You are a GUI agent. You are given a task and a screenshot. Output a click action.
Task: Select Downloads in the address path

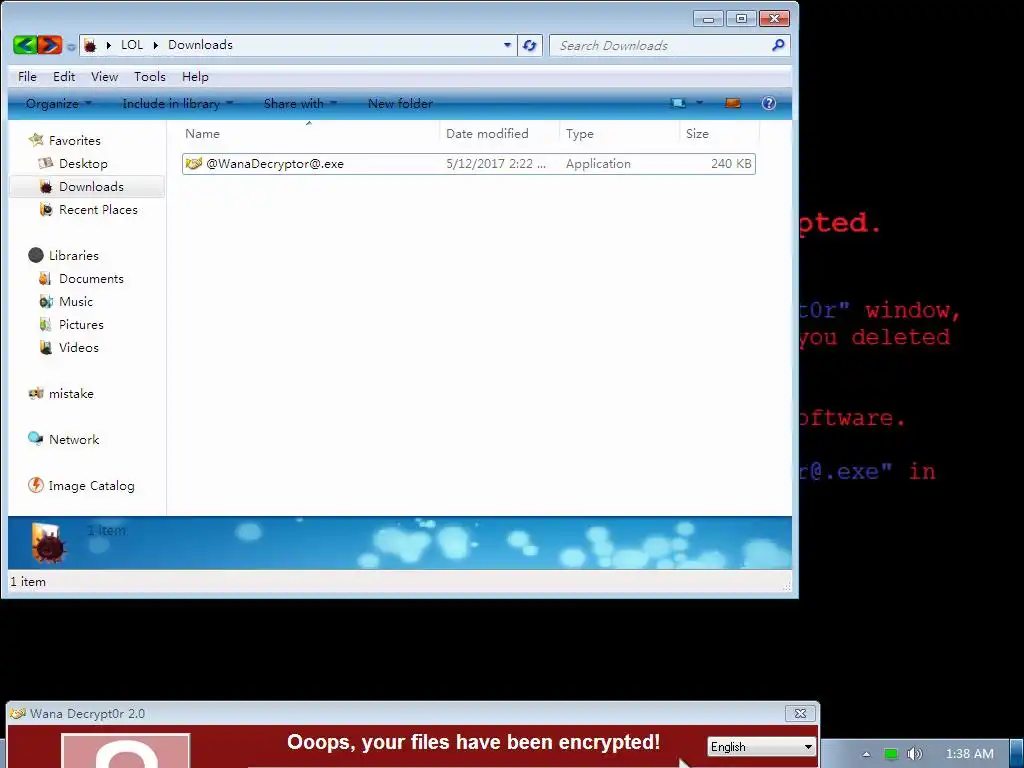point(200,45)
